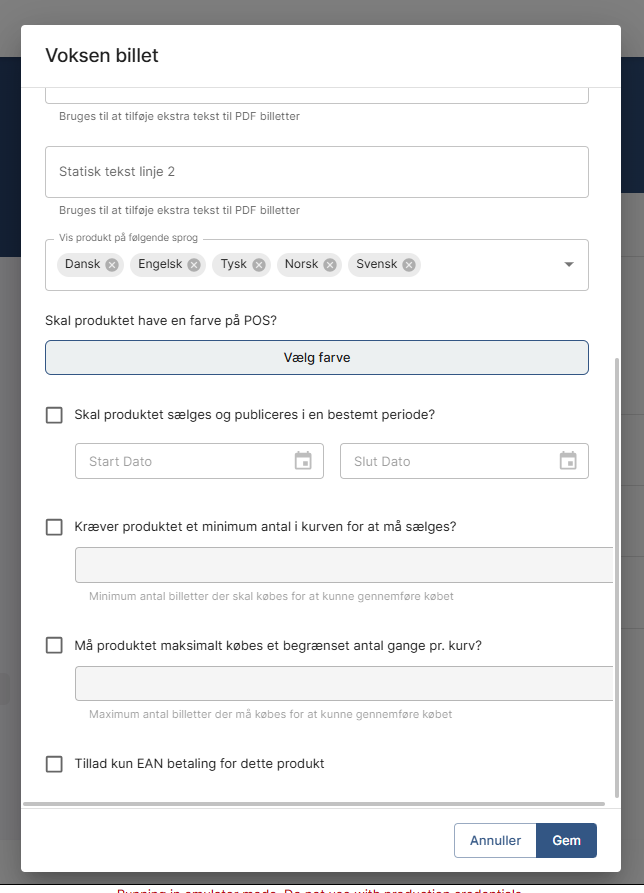The height and width of the screenshot is (893, 644).
Task: Remove the Tysk language chip
Action: pos(259,265)
